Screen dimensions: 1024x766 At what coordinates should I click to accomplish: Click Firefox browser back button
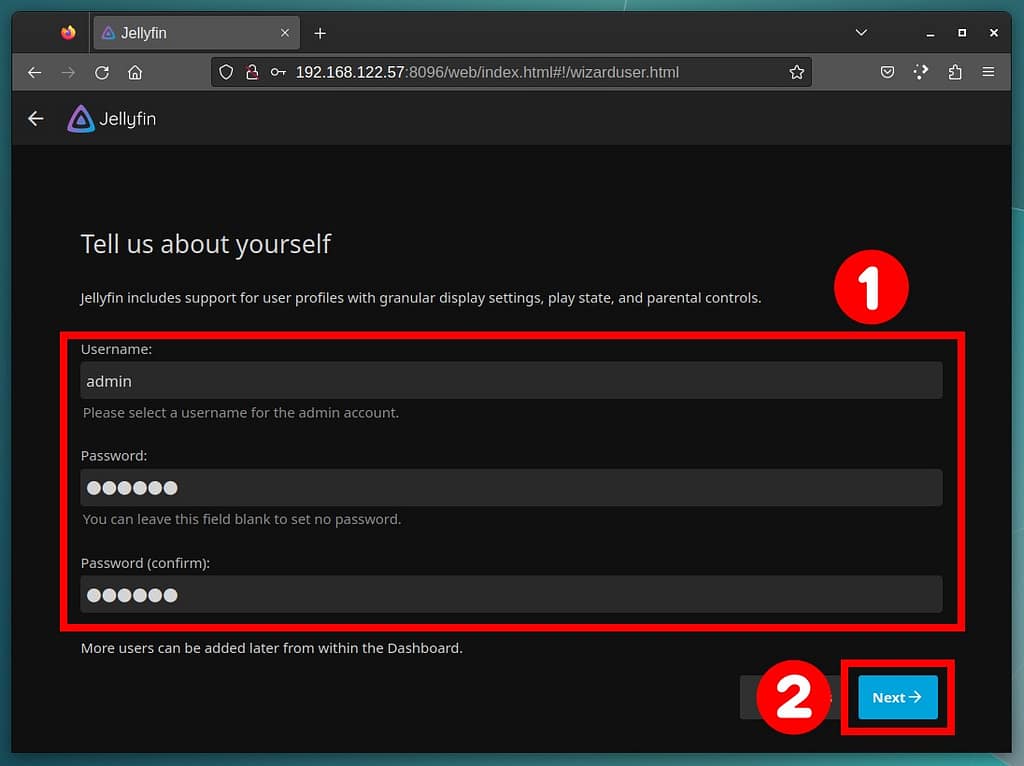coord(35,73)
